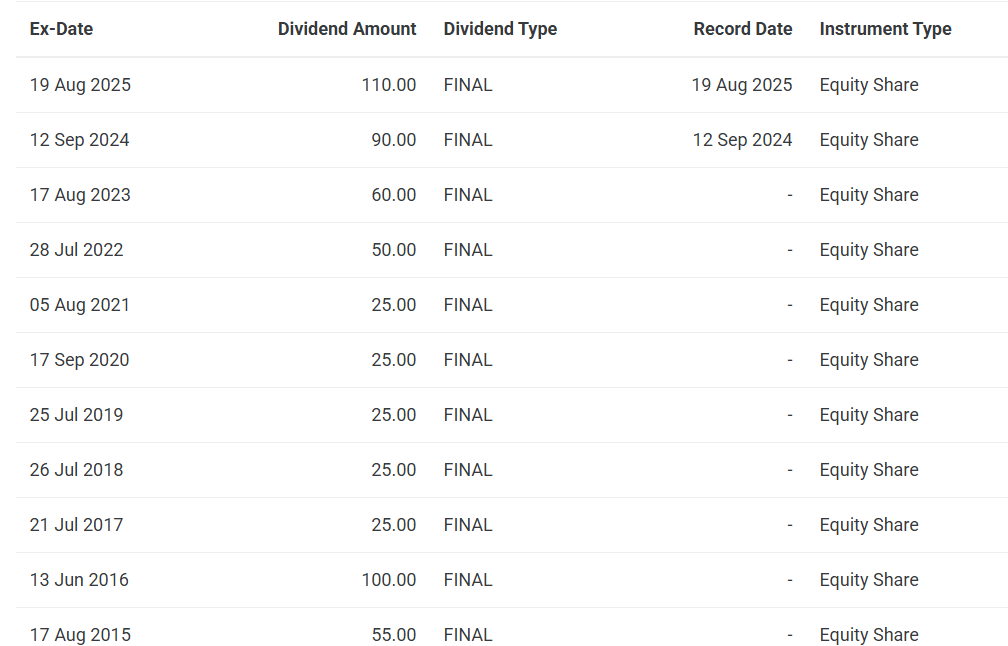The image size is (1008, 646).
Task: Click the 13 Jun 2016 ex-date
Action: (79, 580)
